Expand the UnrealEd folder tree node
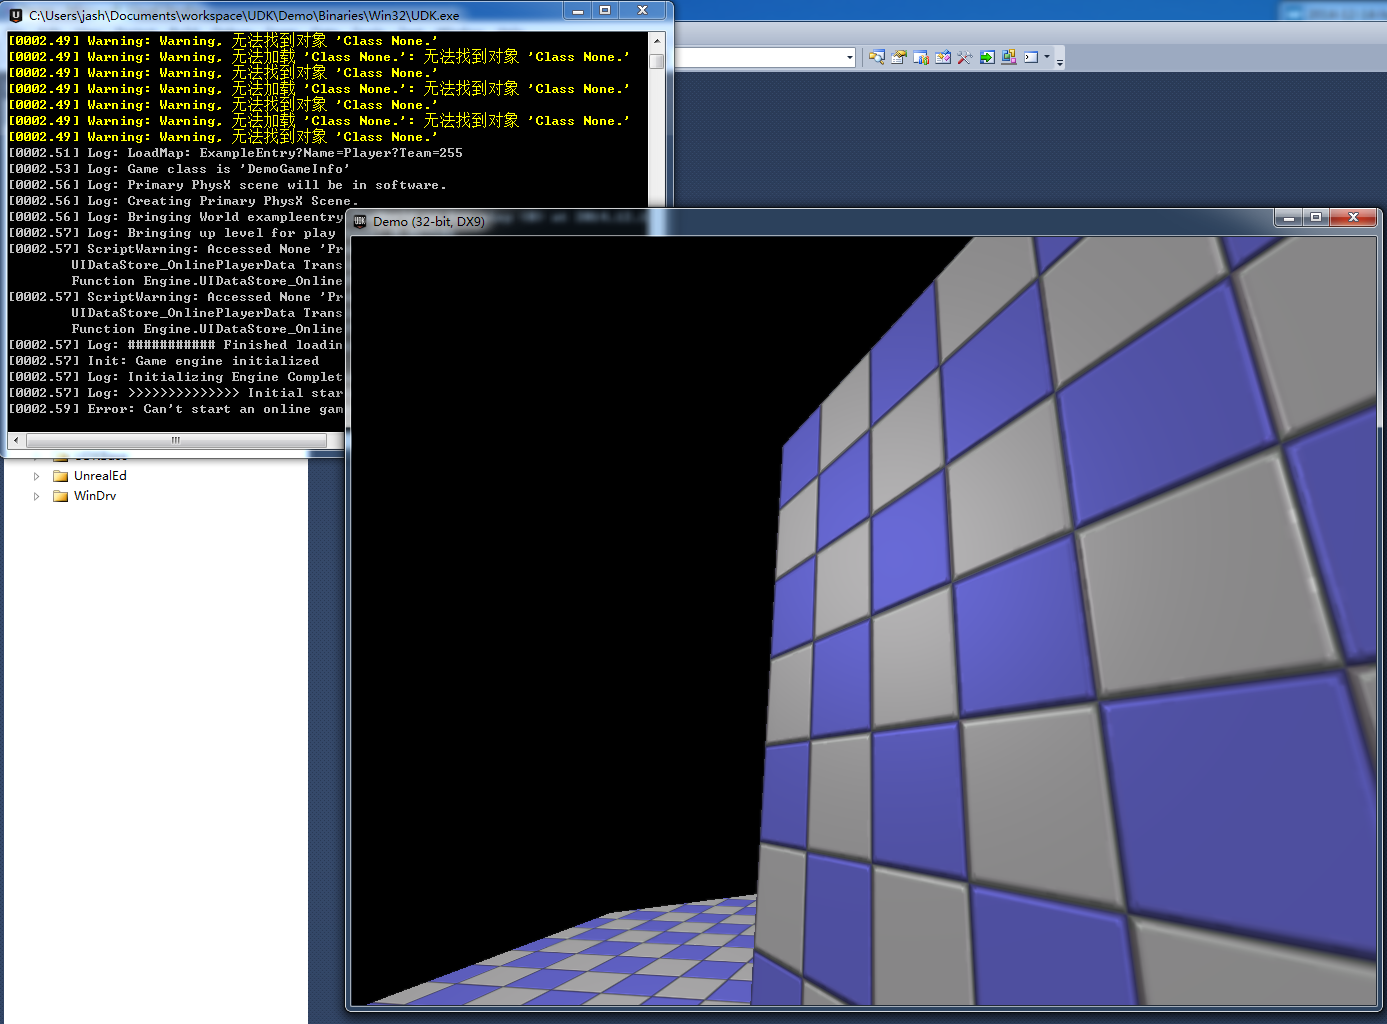 click(37, 476)
